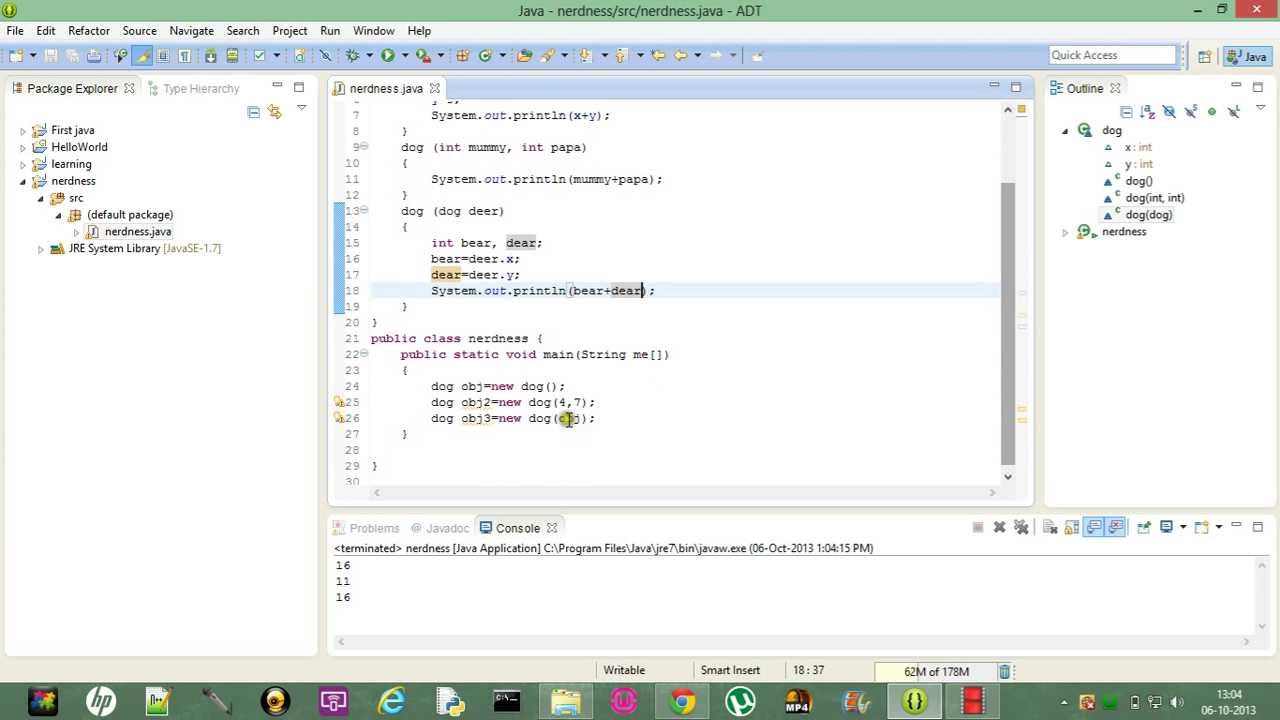Click New Java Class toolbar icon
Viewport: 1280px width, 720px height.
coord(485,56)
